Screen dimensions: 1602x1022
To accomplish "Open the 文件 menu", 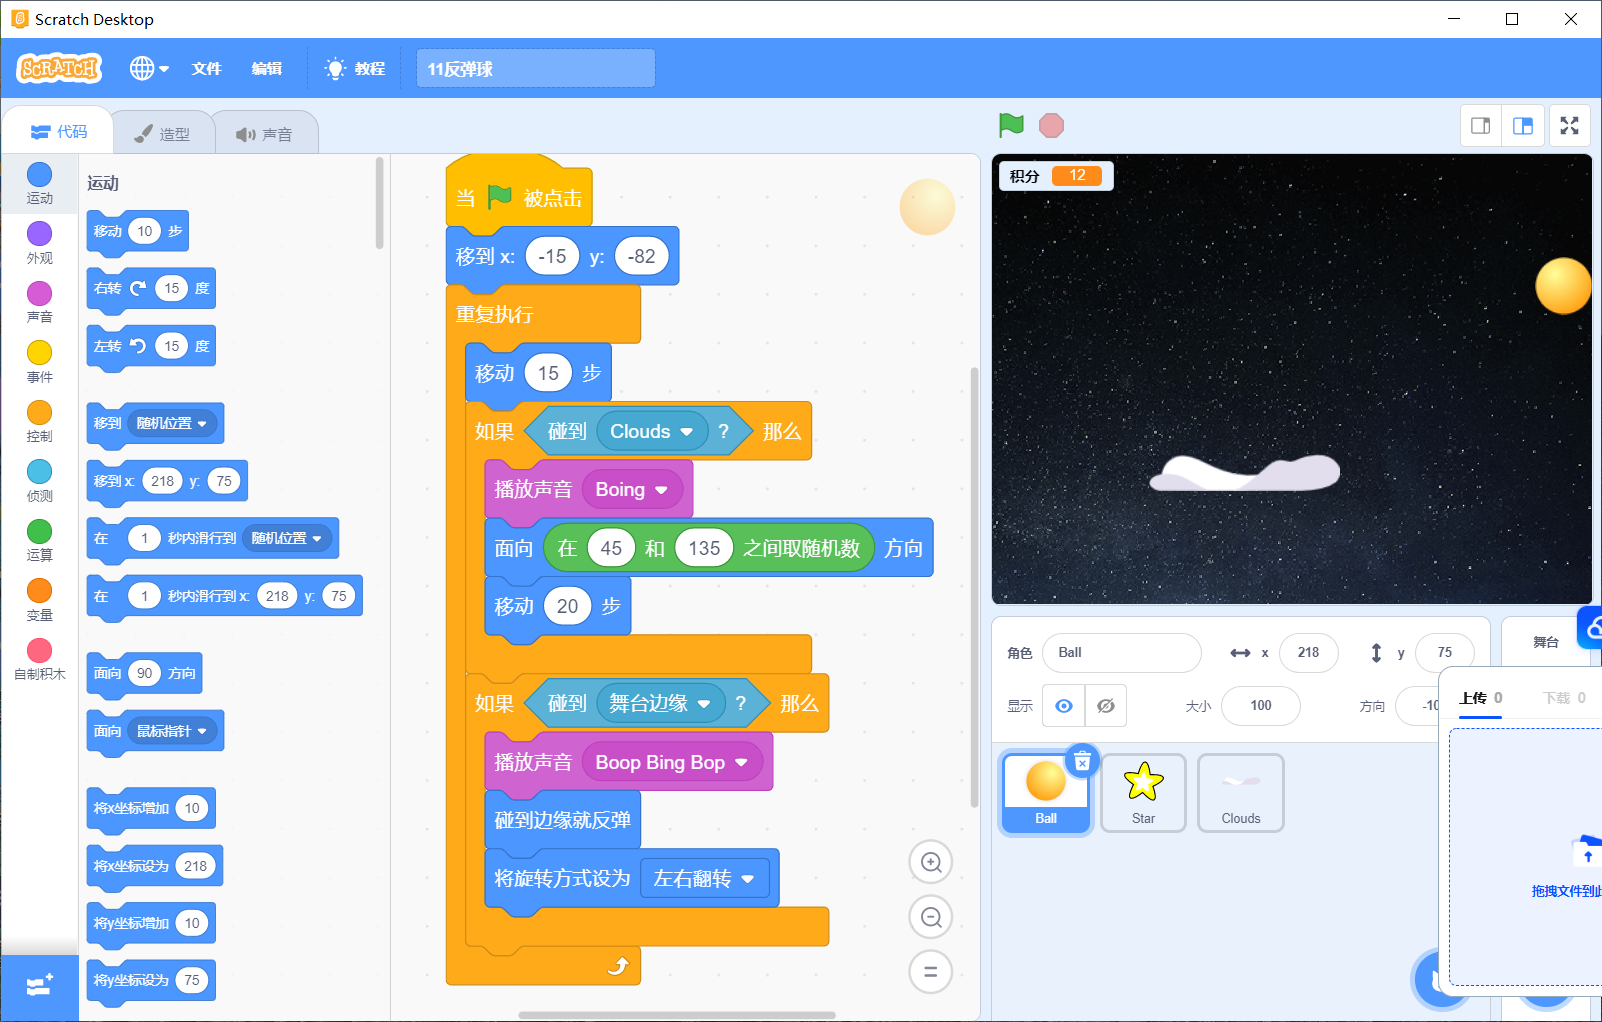I will coord(207,68).
